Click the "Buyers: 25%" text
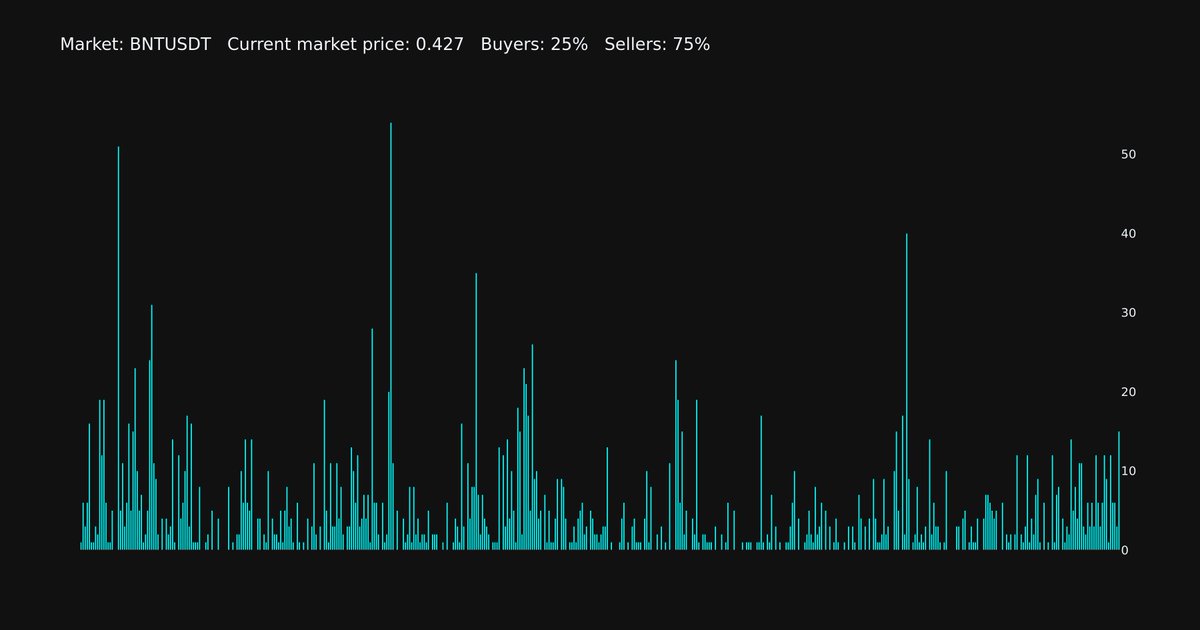Image resolution: width=1200 pixels, height=630 pixels. (534, 44)
